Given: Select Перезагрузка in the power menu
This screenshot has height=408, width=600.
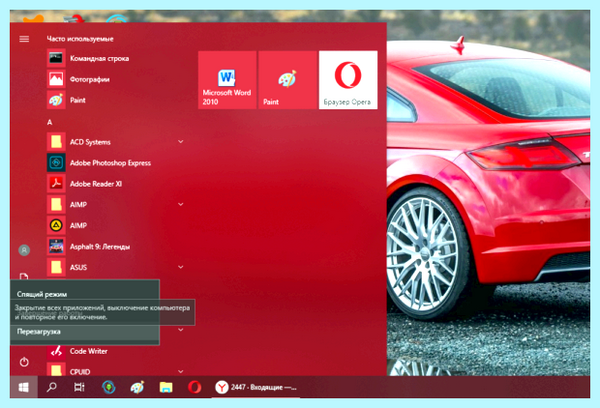Looking at the screenshot, I should pyautogui.click(x=85, y=332).
